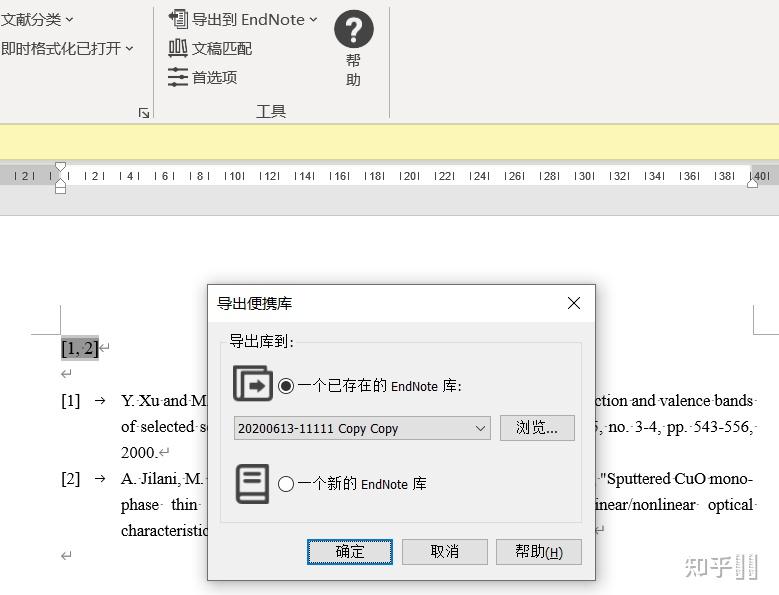Click the text '2000.' in reference one
This screenshot has width=779, height=595.
(x=140, y=452)
